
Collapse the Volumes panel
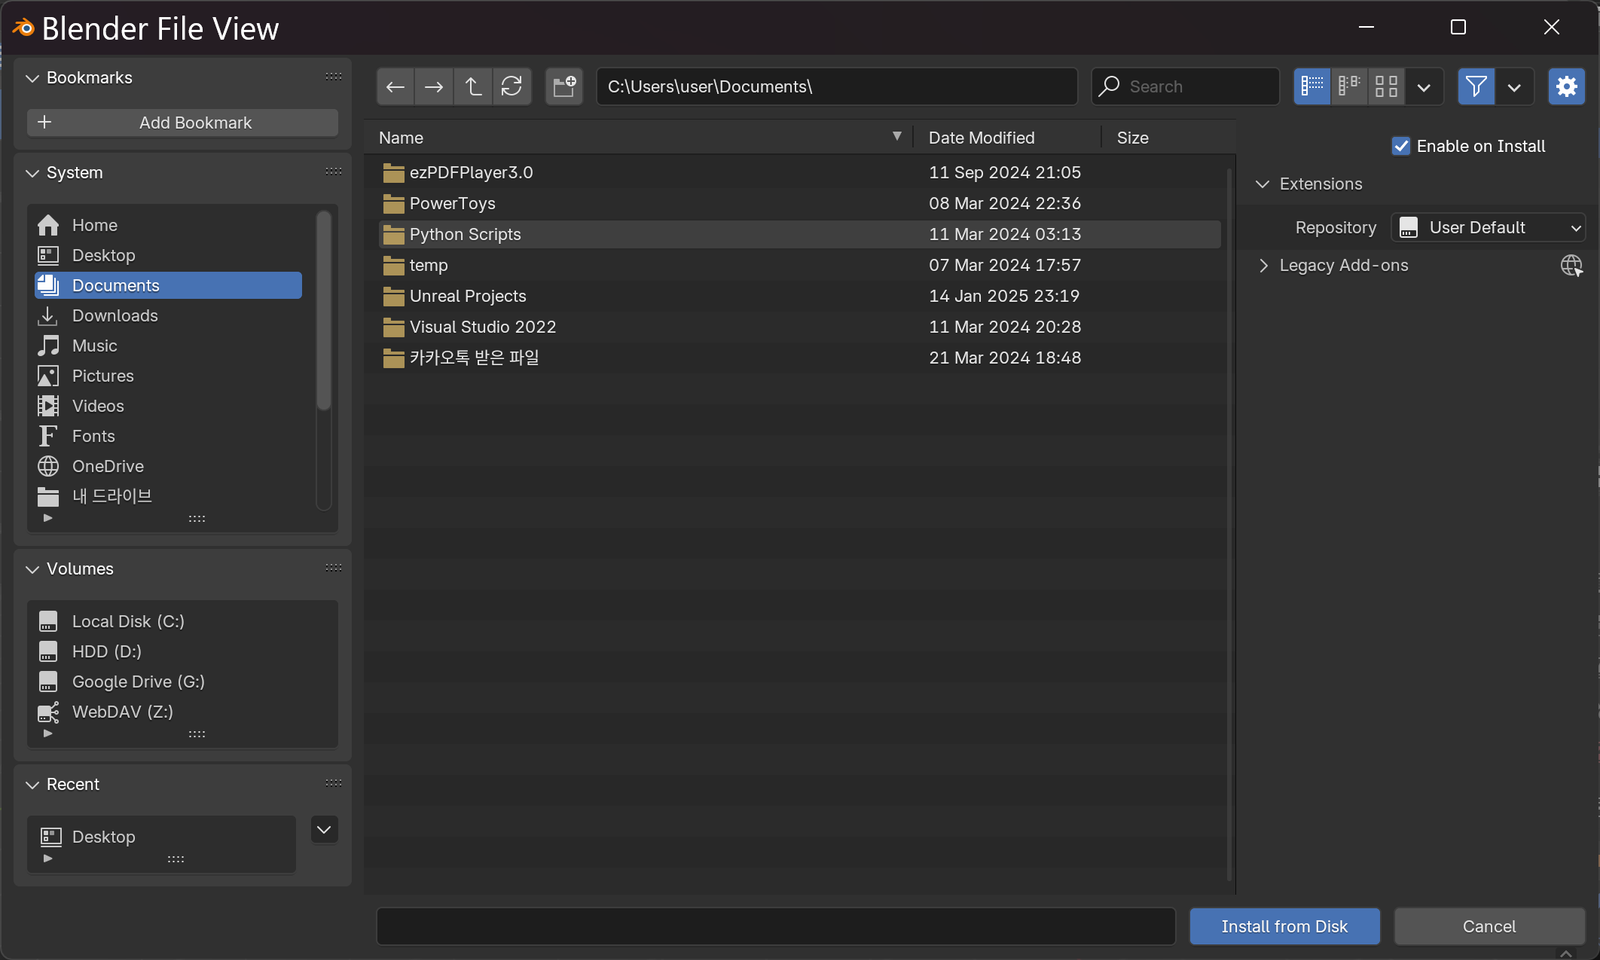click(x=32, y=569)
